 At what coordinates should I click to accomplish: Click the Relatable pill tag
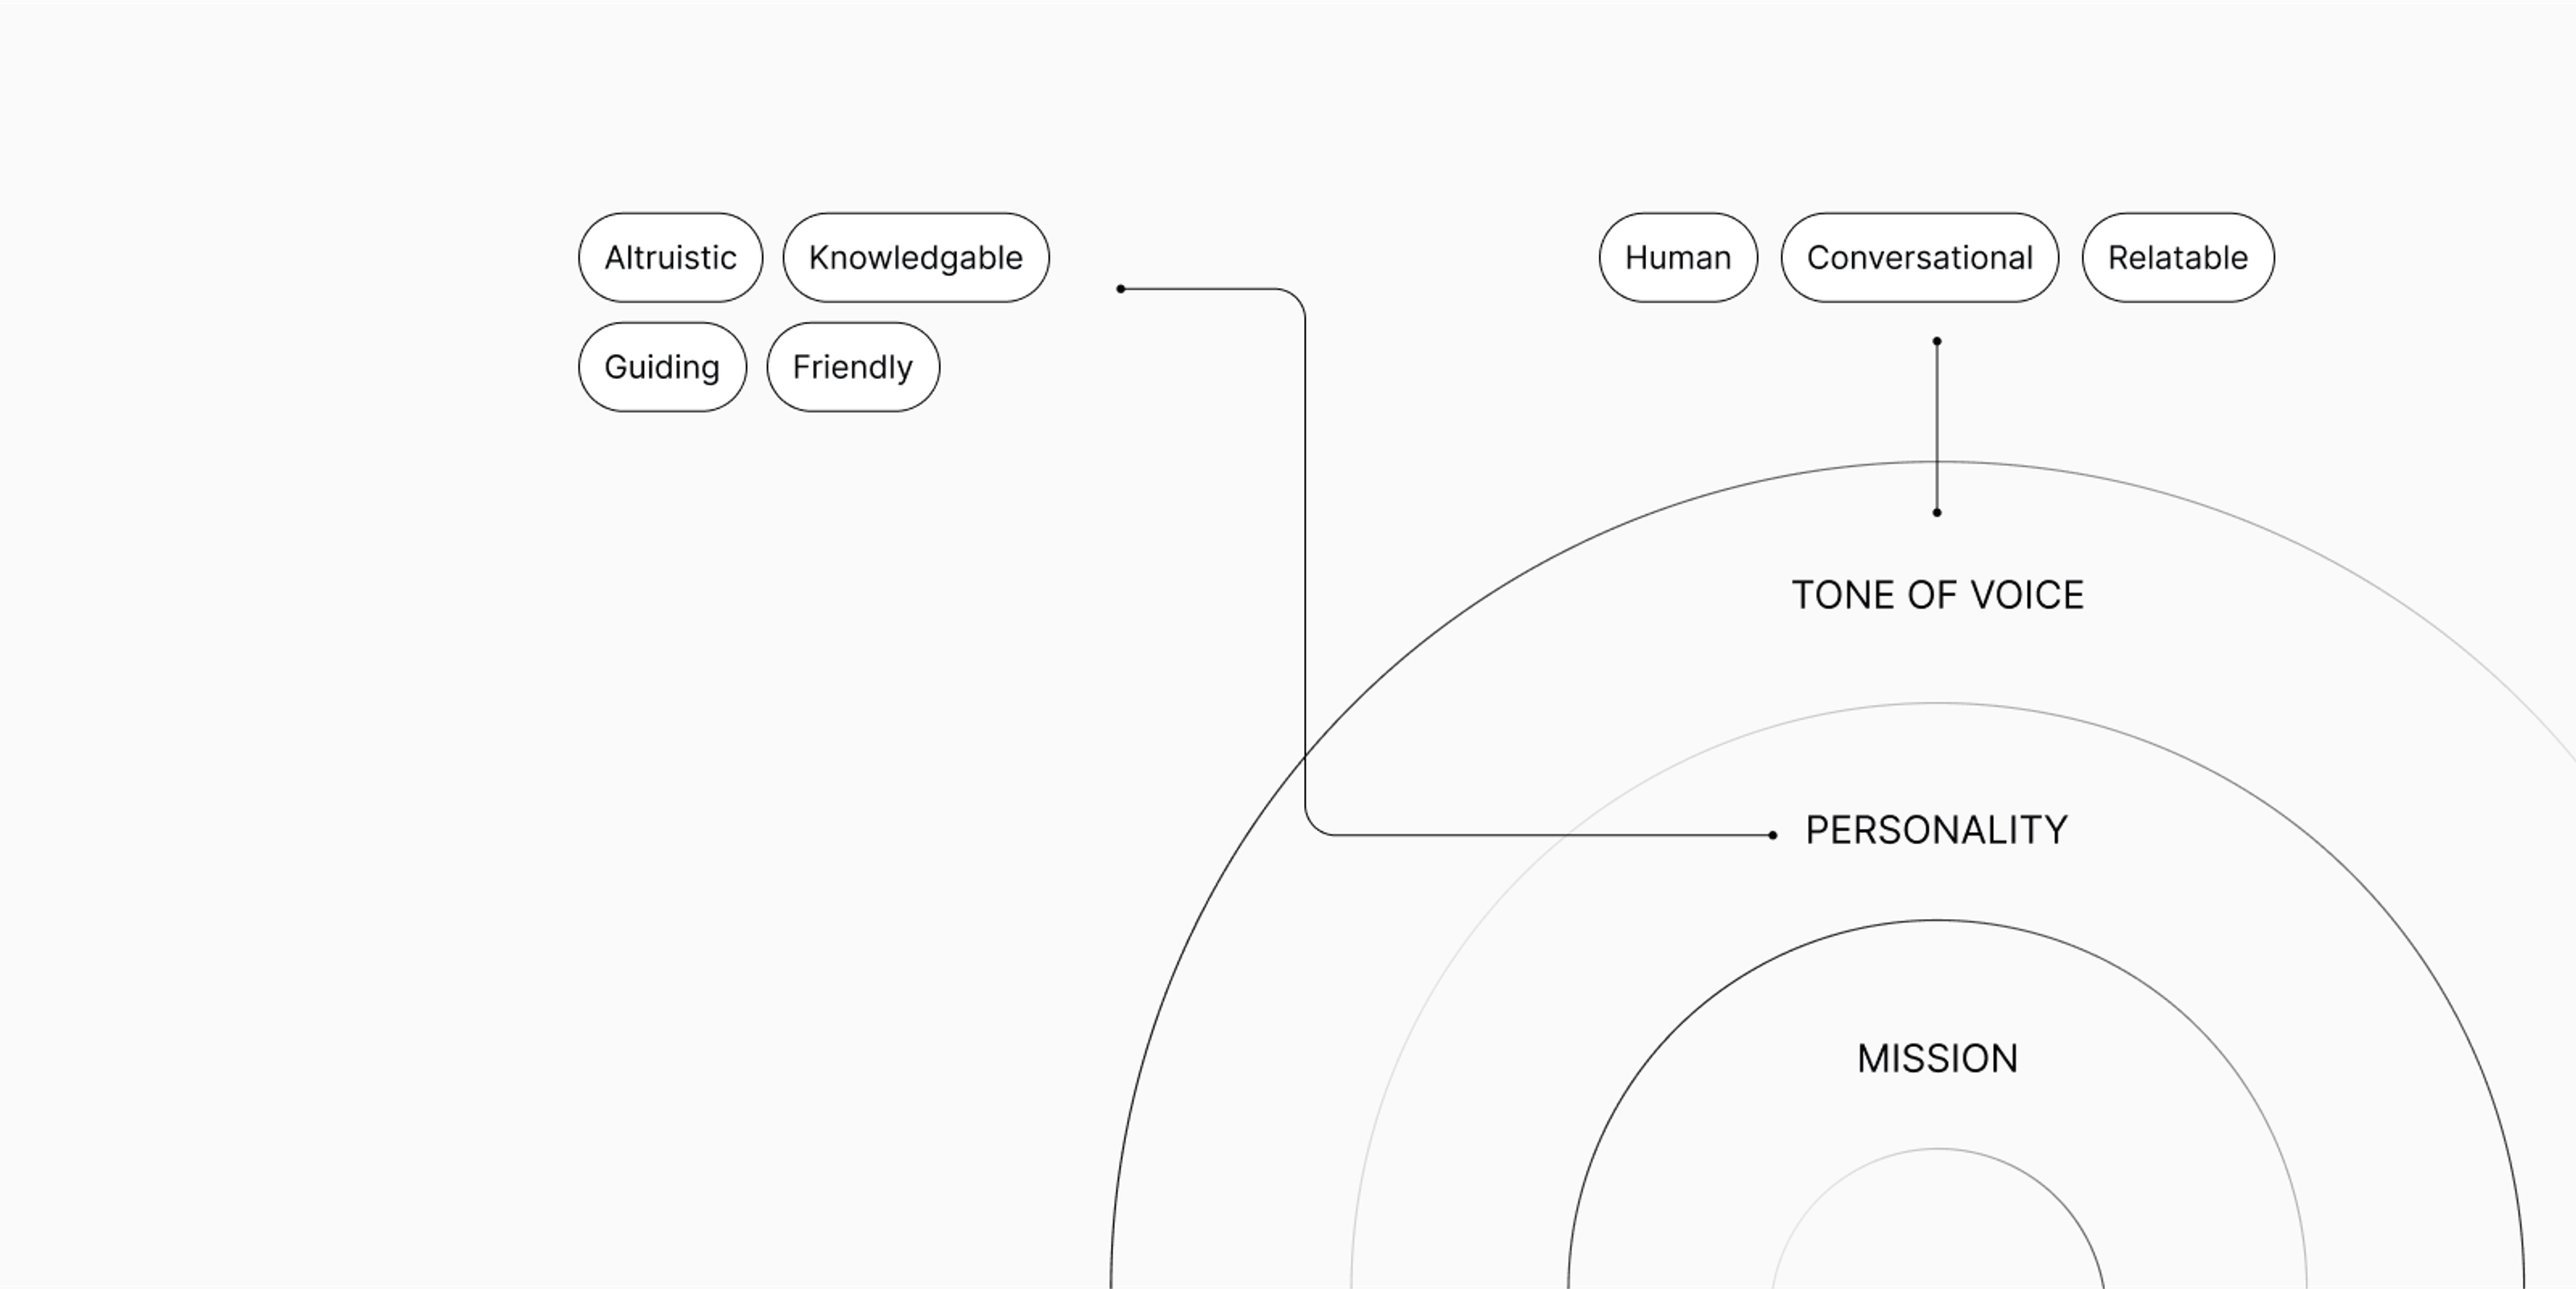2178,257
